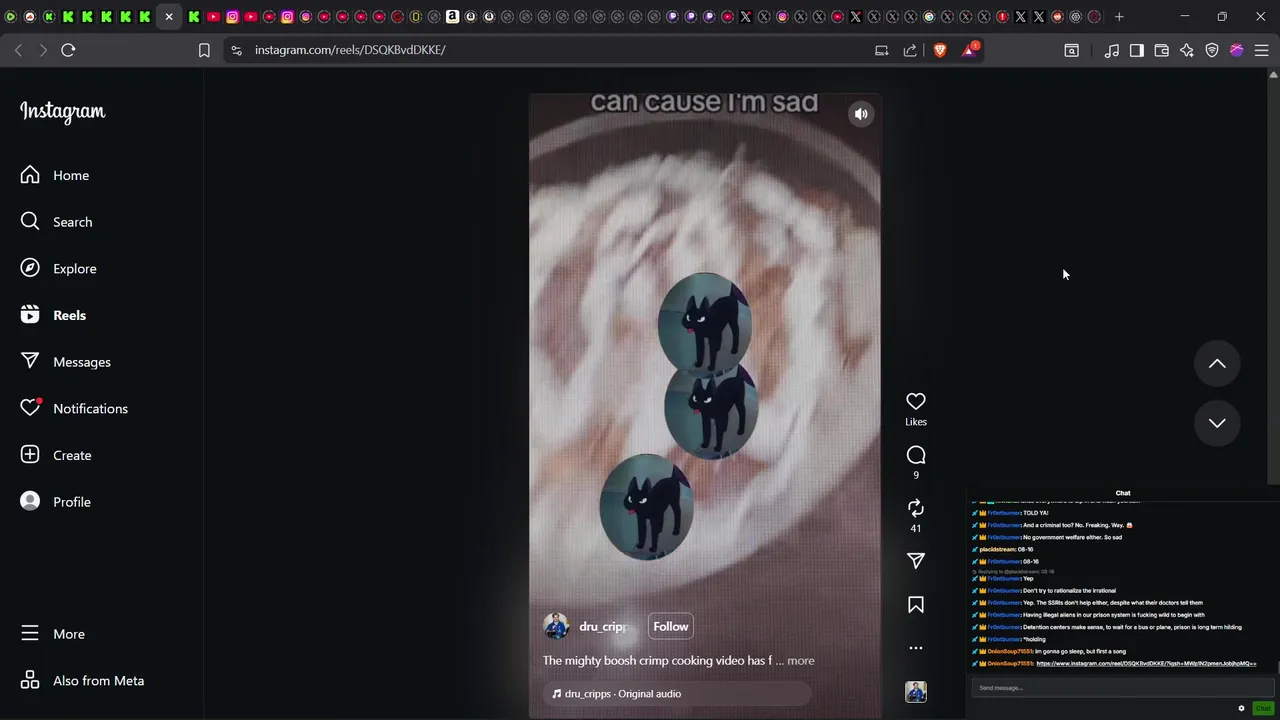This screenshot has width=1280, height=720.
Task: Open the reel's three-dot options menu
Action: pyautogui.click(x=916, y=648)
